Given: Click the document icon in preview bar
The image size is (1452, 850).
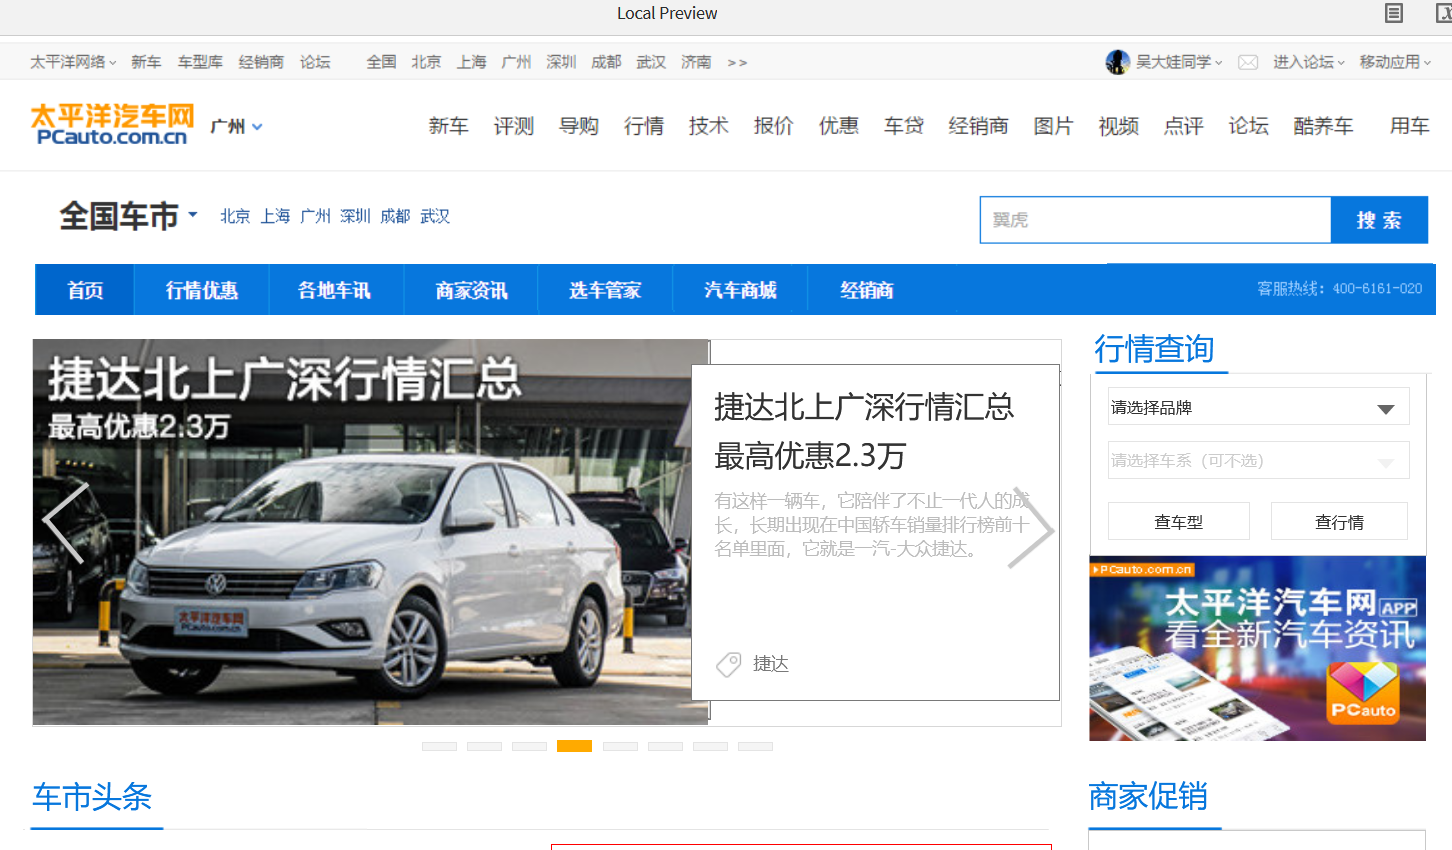Looking at the screenshot, I should click(1394, 13).
